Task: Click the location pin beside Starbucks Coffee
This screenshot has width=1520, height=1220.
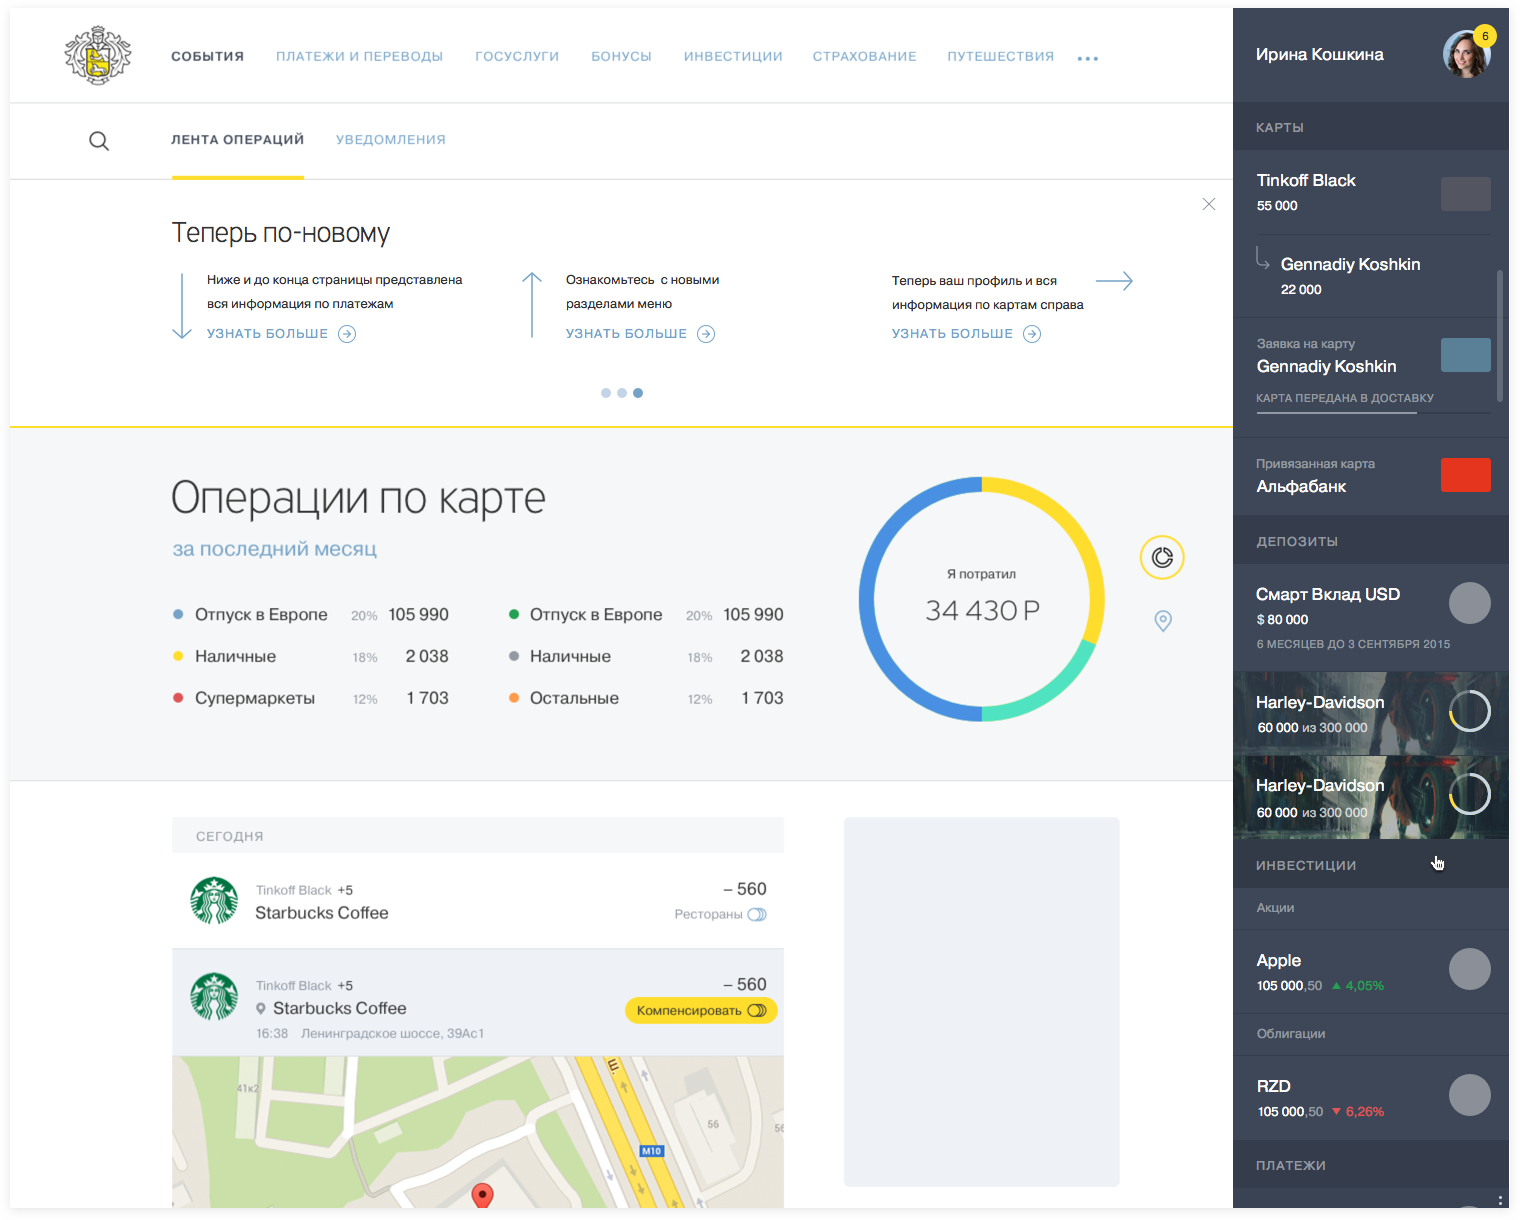Action: click(261, 1009)
